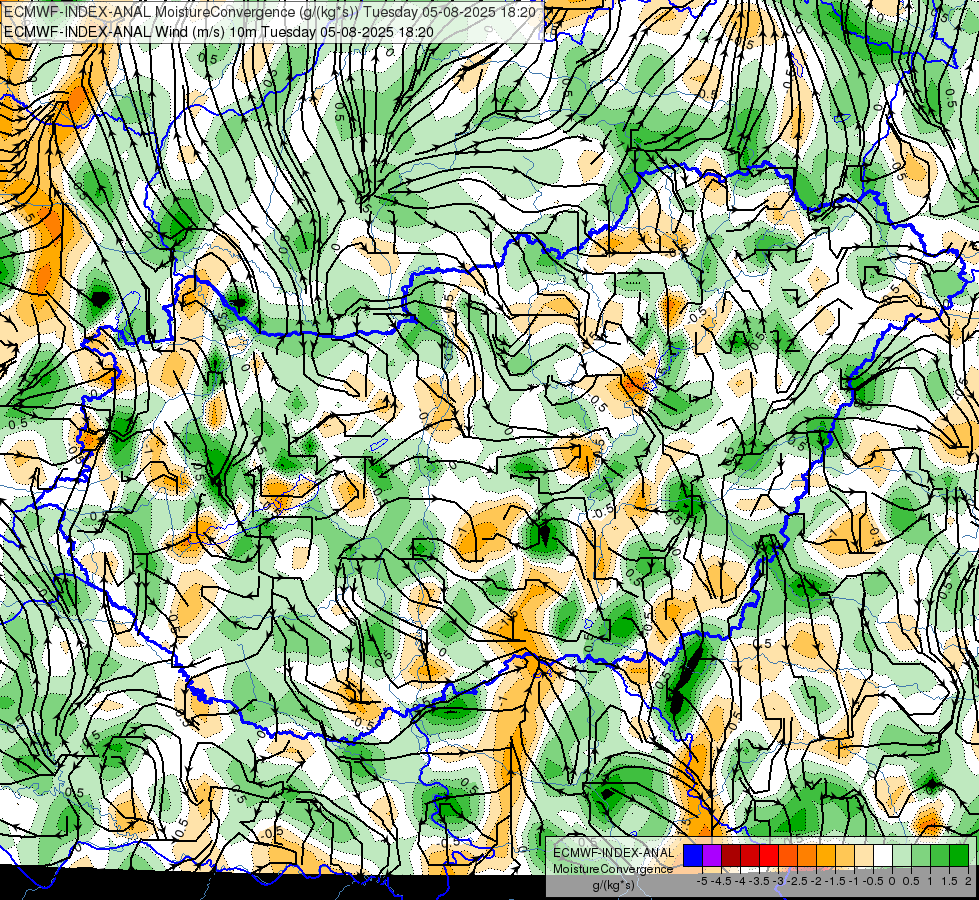Click the 2 tick label on legend scale
This screenshot has height=900, width=979.
968,881
